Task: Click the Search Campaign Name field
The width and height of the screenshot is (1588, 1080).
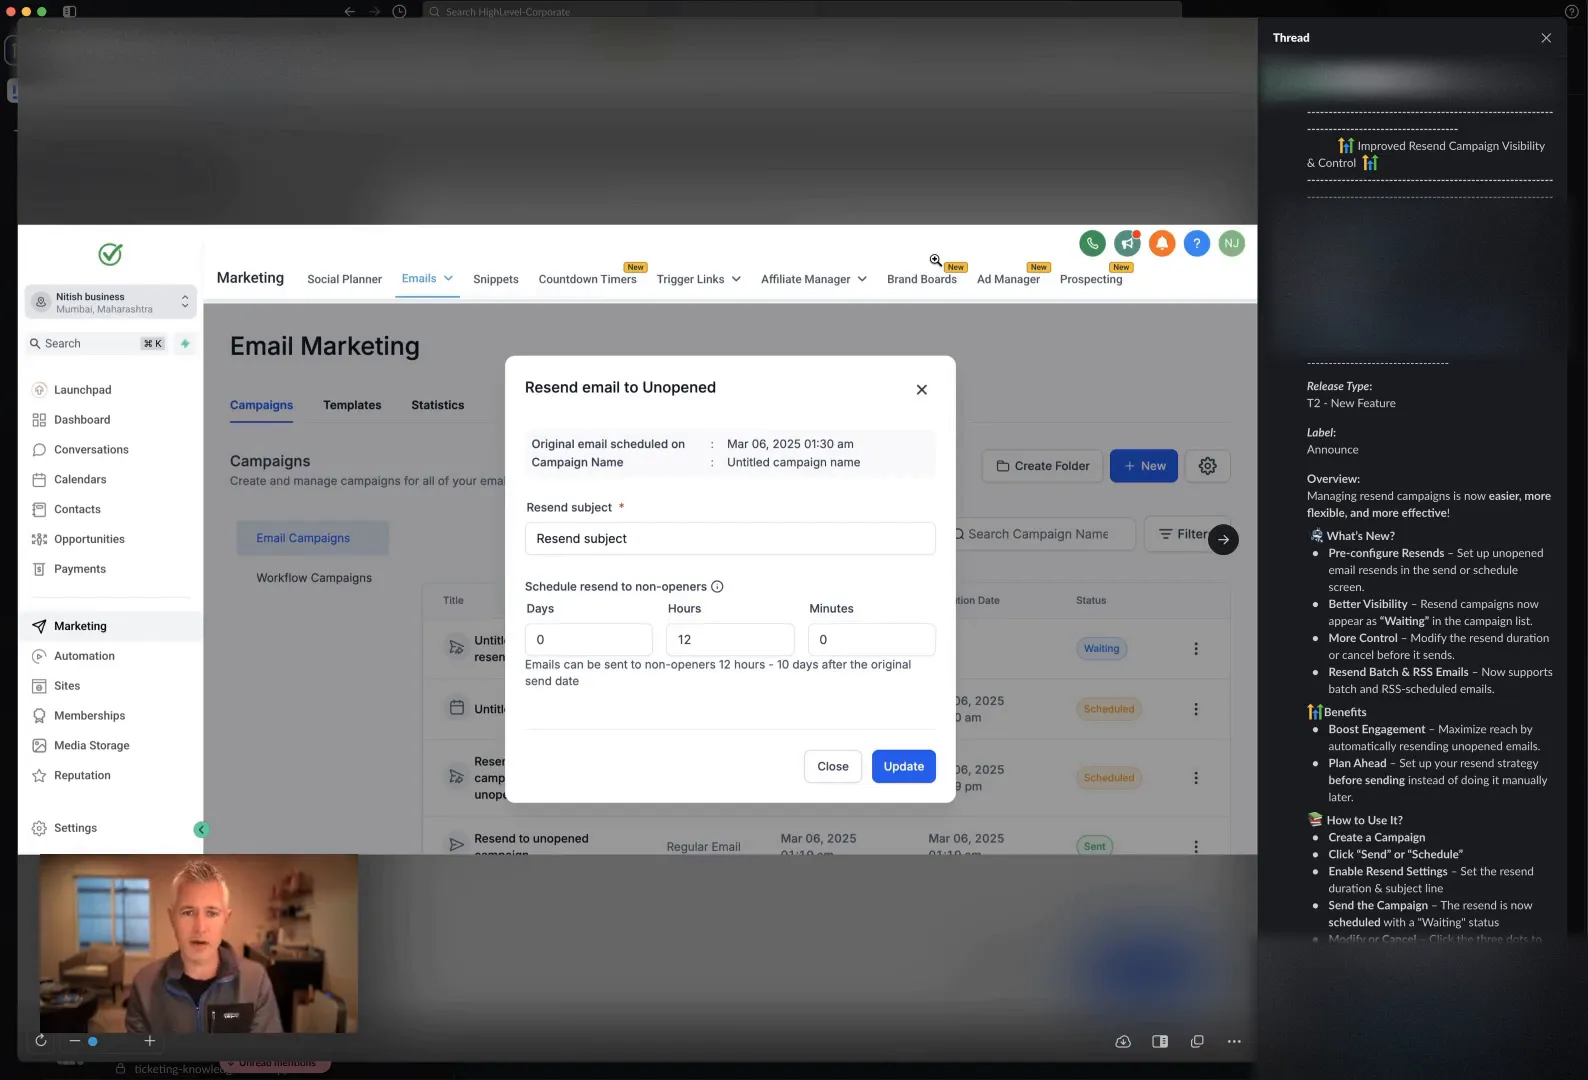Action: click(1040, 534)
